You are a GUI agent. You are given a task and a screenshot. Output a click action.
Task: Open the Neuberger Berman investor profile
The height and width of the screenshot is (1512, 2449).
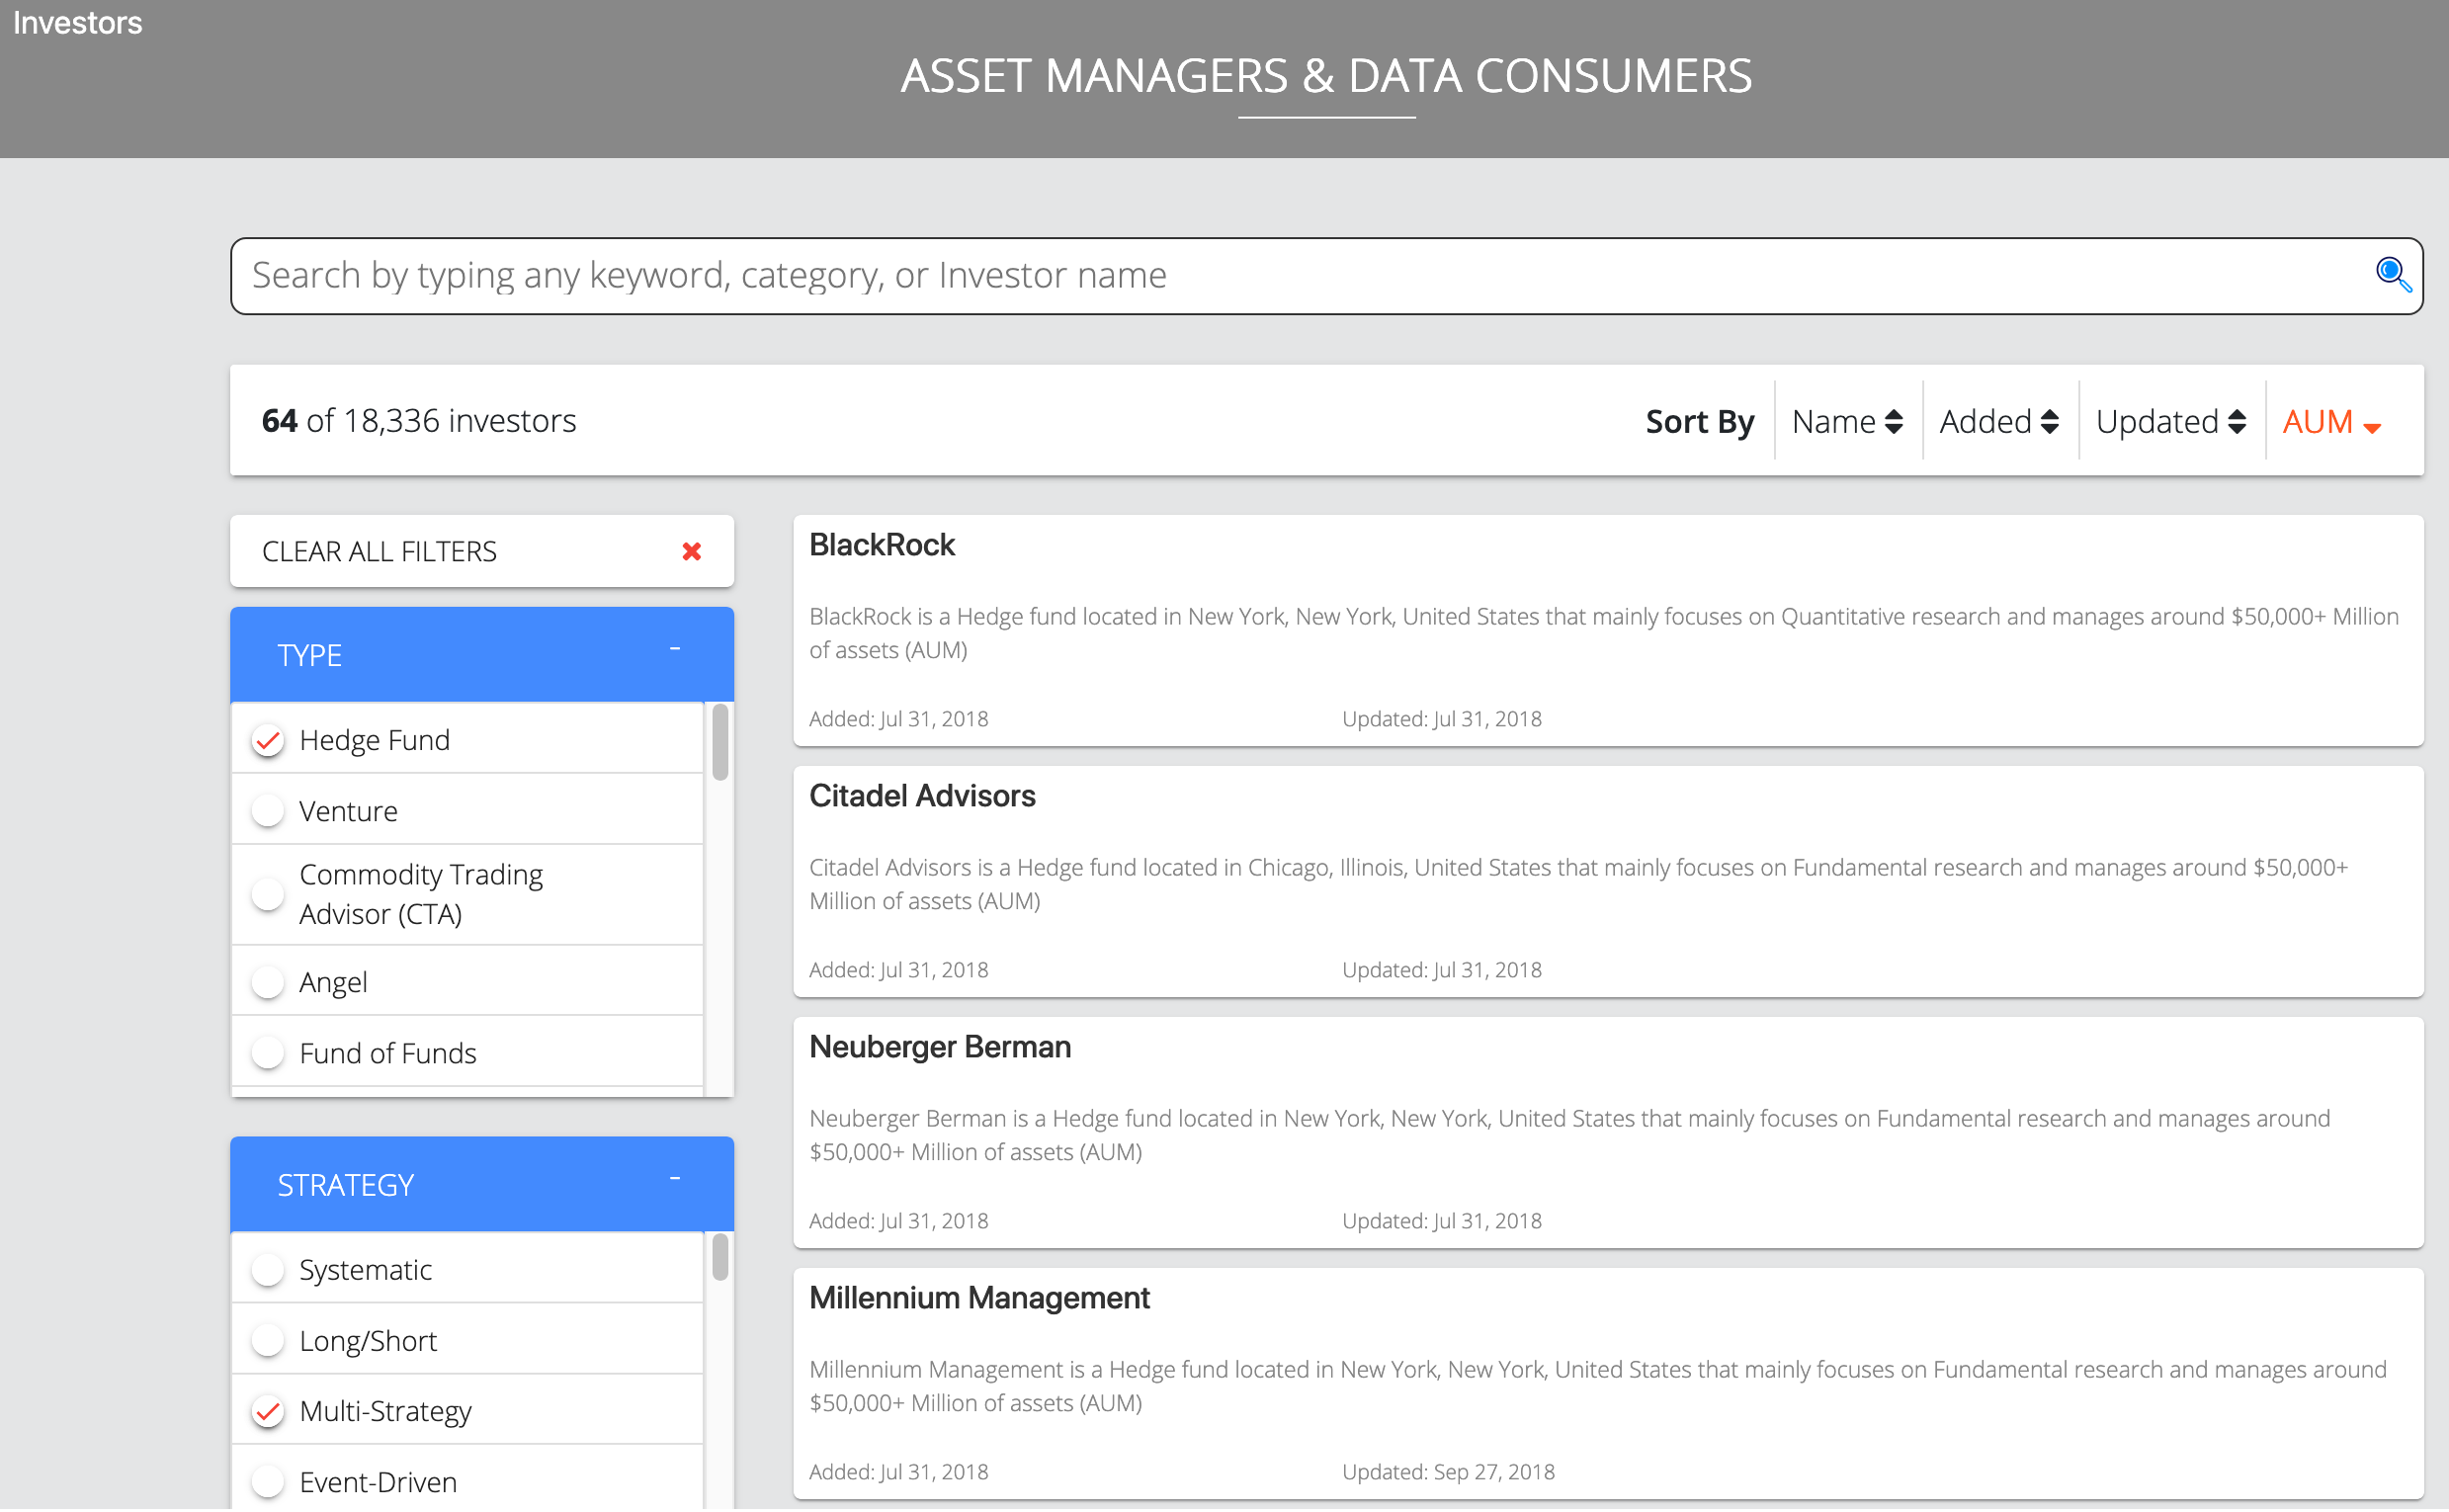940,1047
